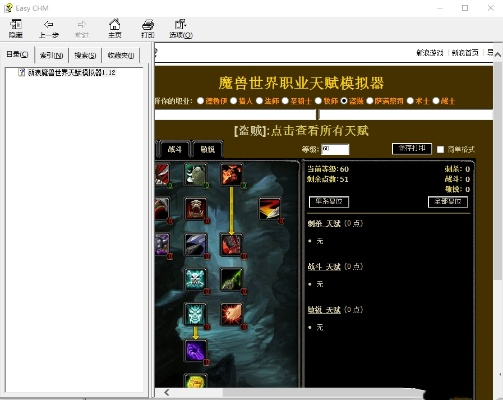Click the horizontal scrollbar left arrow
The height and width of the screenshot is (400, 503).
pos(167,392)
